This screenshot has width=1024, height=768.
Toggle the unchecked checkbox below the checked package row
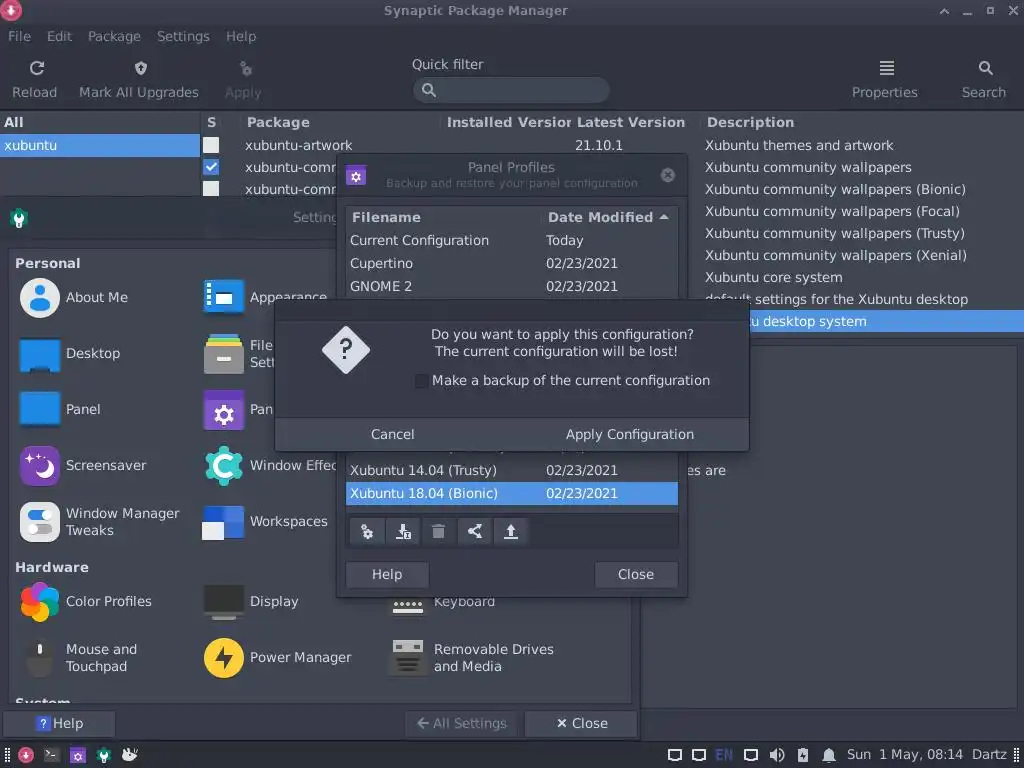211,189
